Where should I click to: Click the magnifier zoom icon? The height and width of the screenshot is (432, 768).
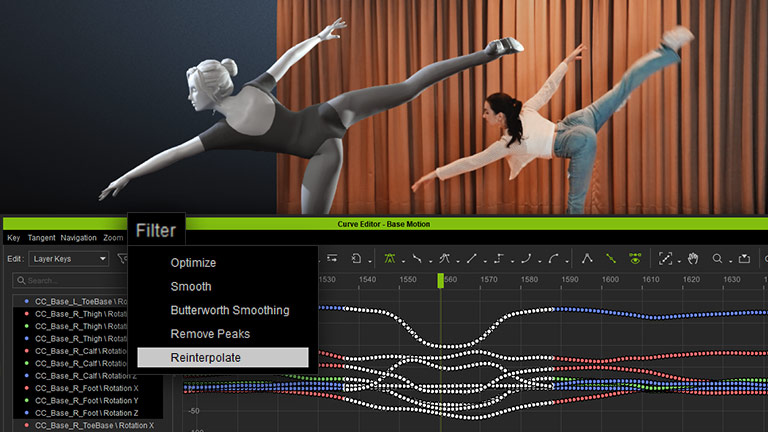tap(717, 258)
